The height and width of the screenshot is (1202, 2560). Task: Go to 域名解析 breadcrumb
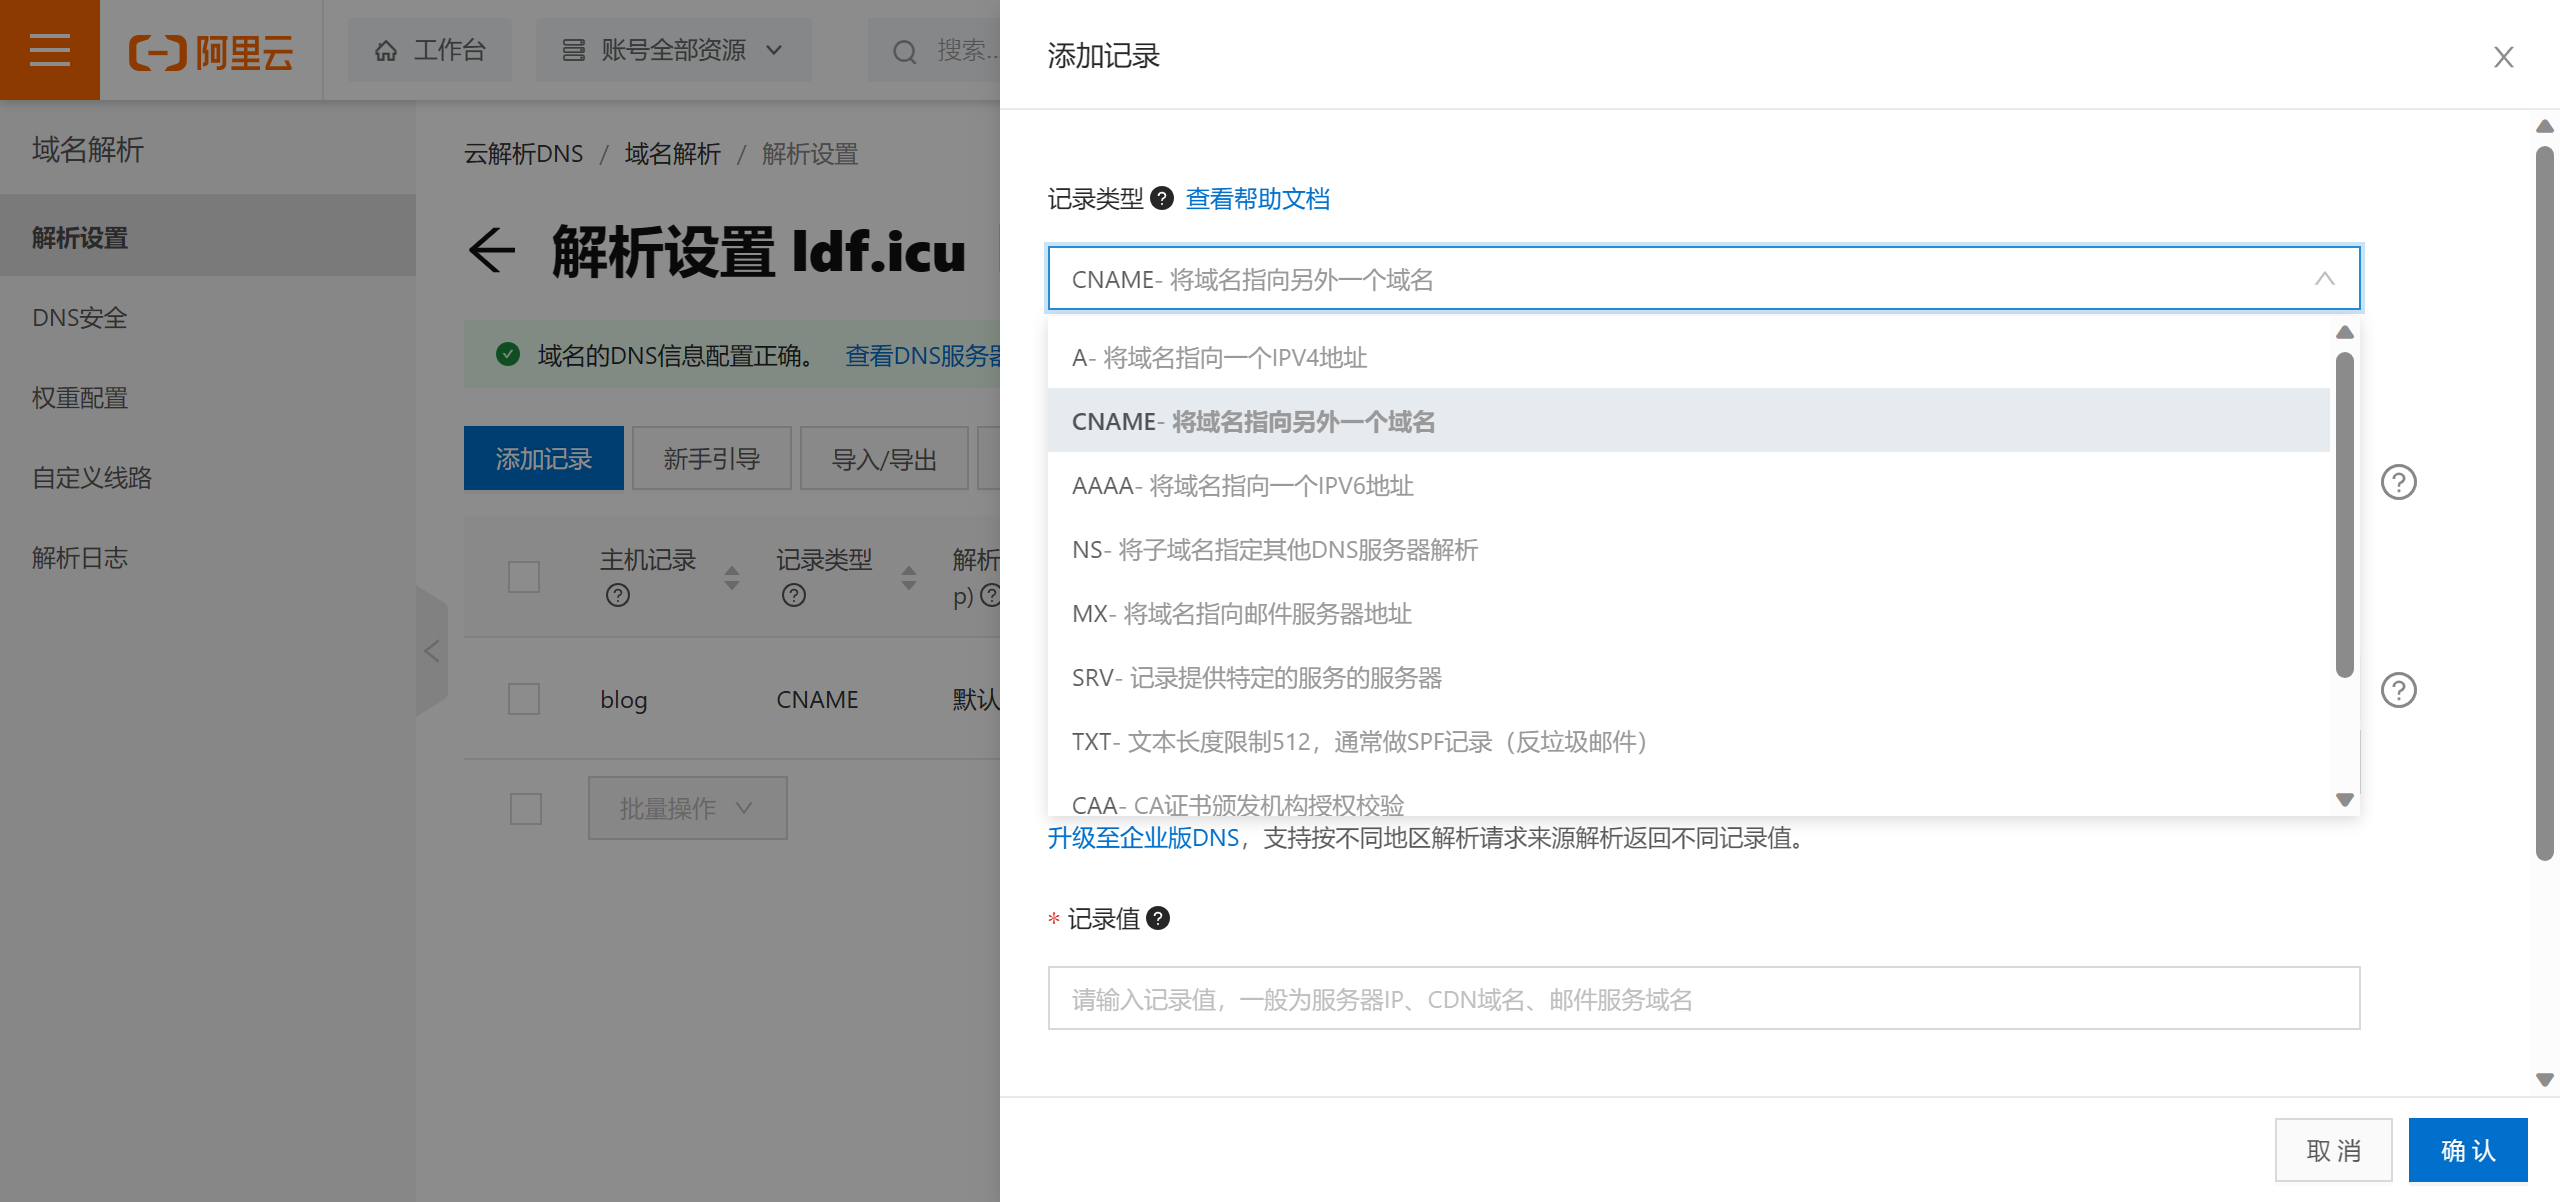tap(673, 153)
